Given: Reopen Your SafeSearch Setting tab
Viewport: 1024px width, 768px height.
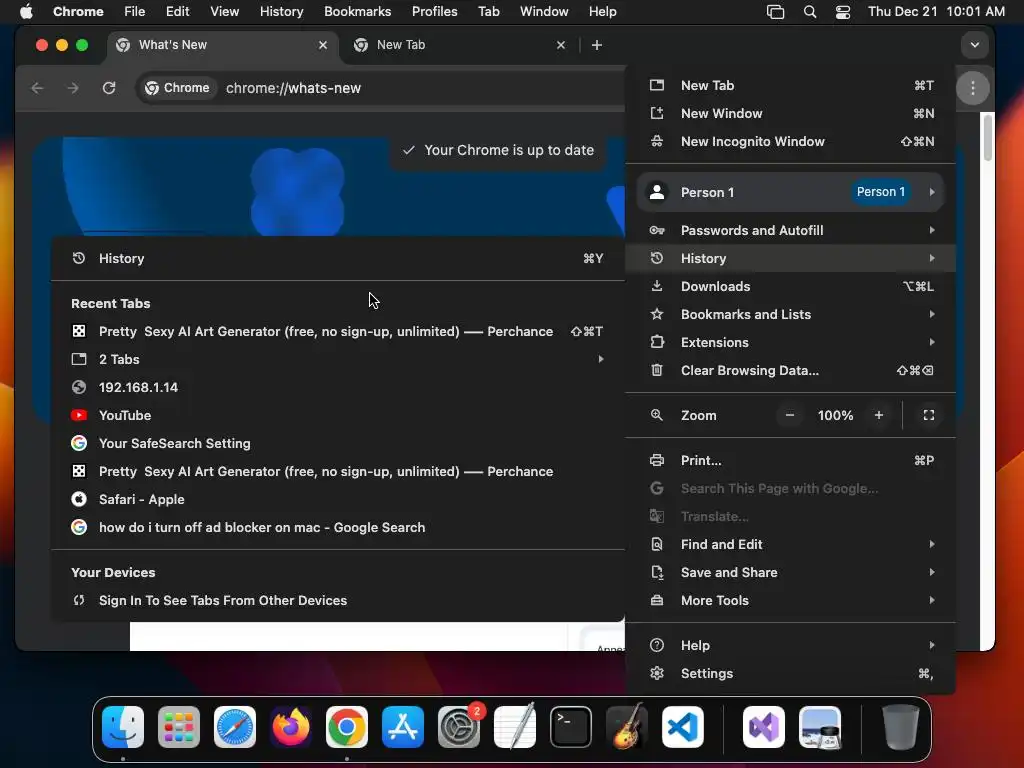Looking at the screenshot, I should click(338, 444).
